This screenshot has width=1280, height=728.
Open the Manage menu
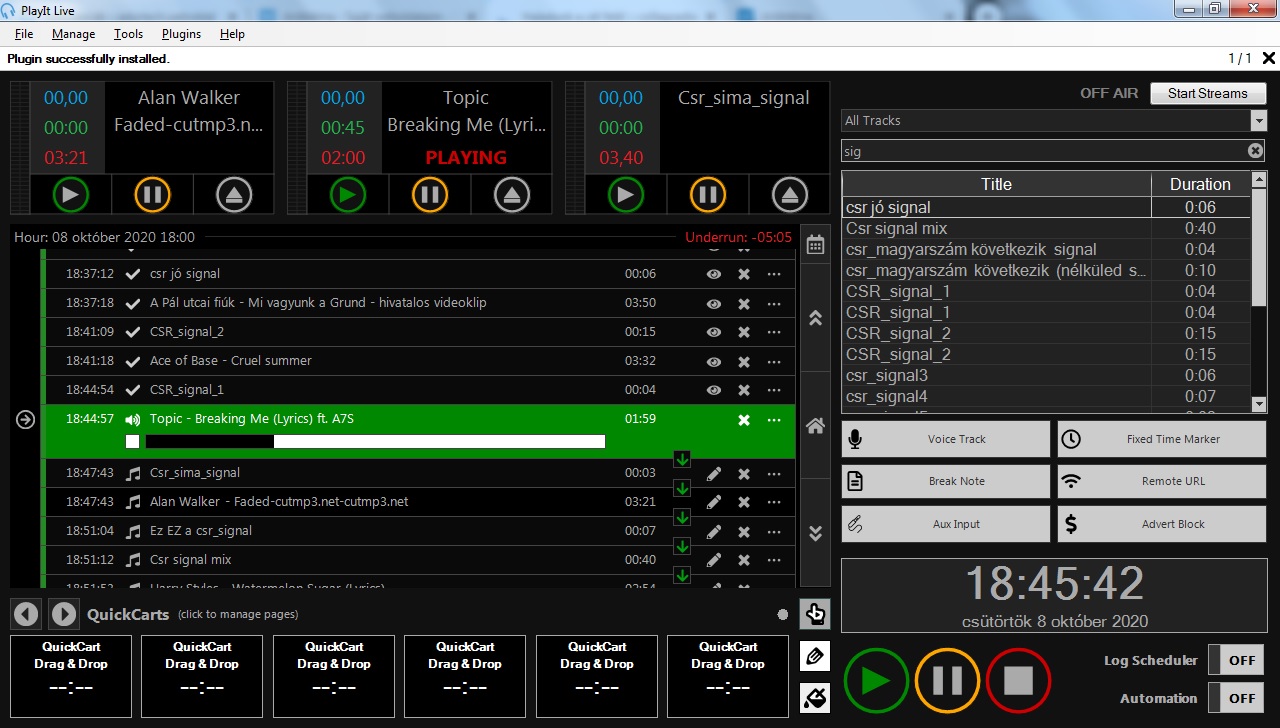coord(73,34)
